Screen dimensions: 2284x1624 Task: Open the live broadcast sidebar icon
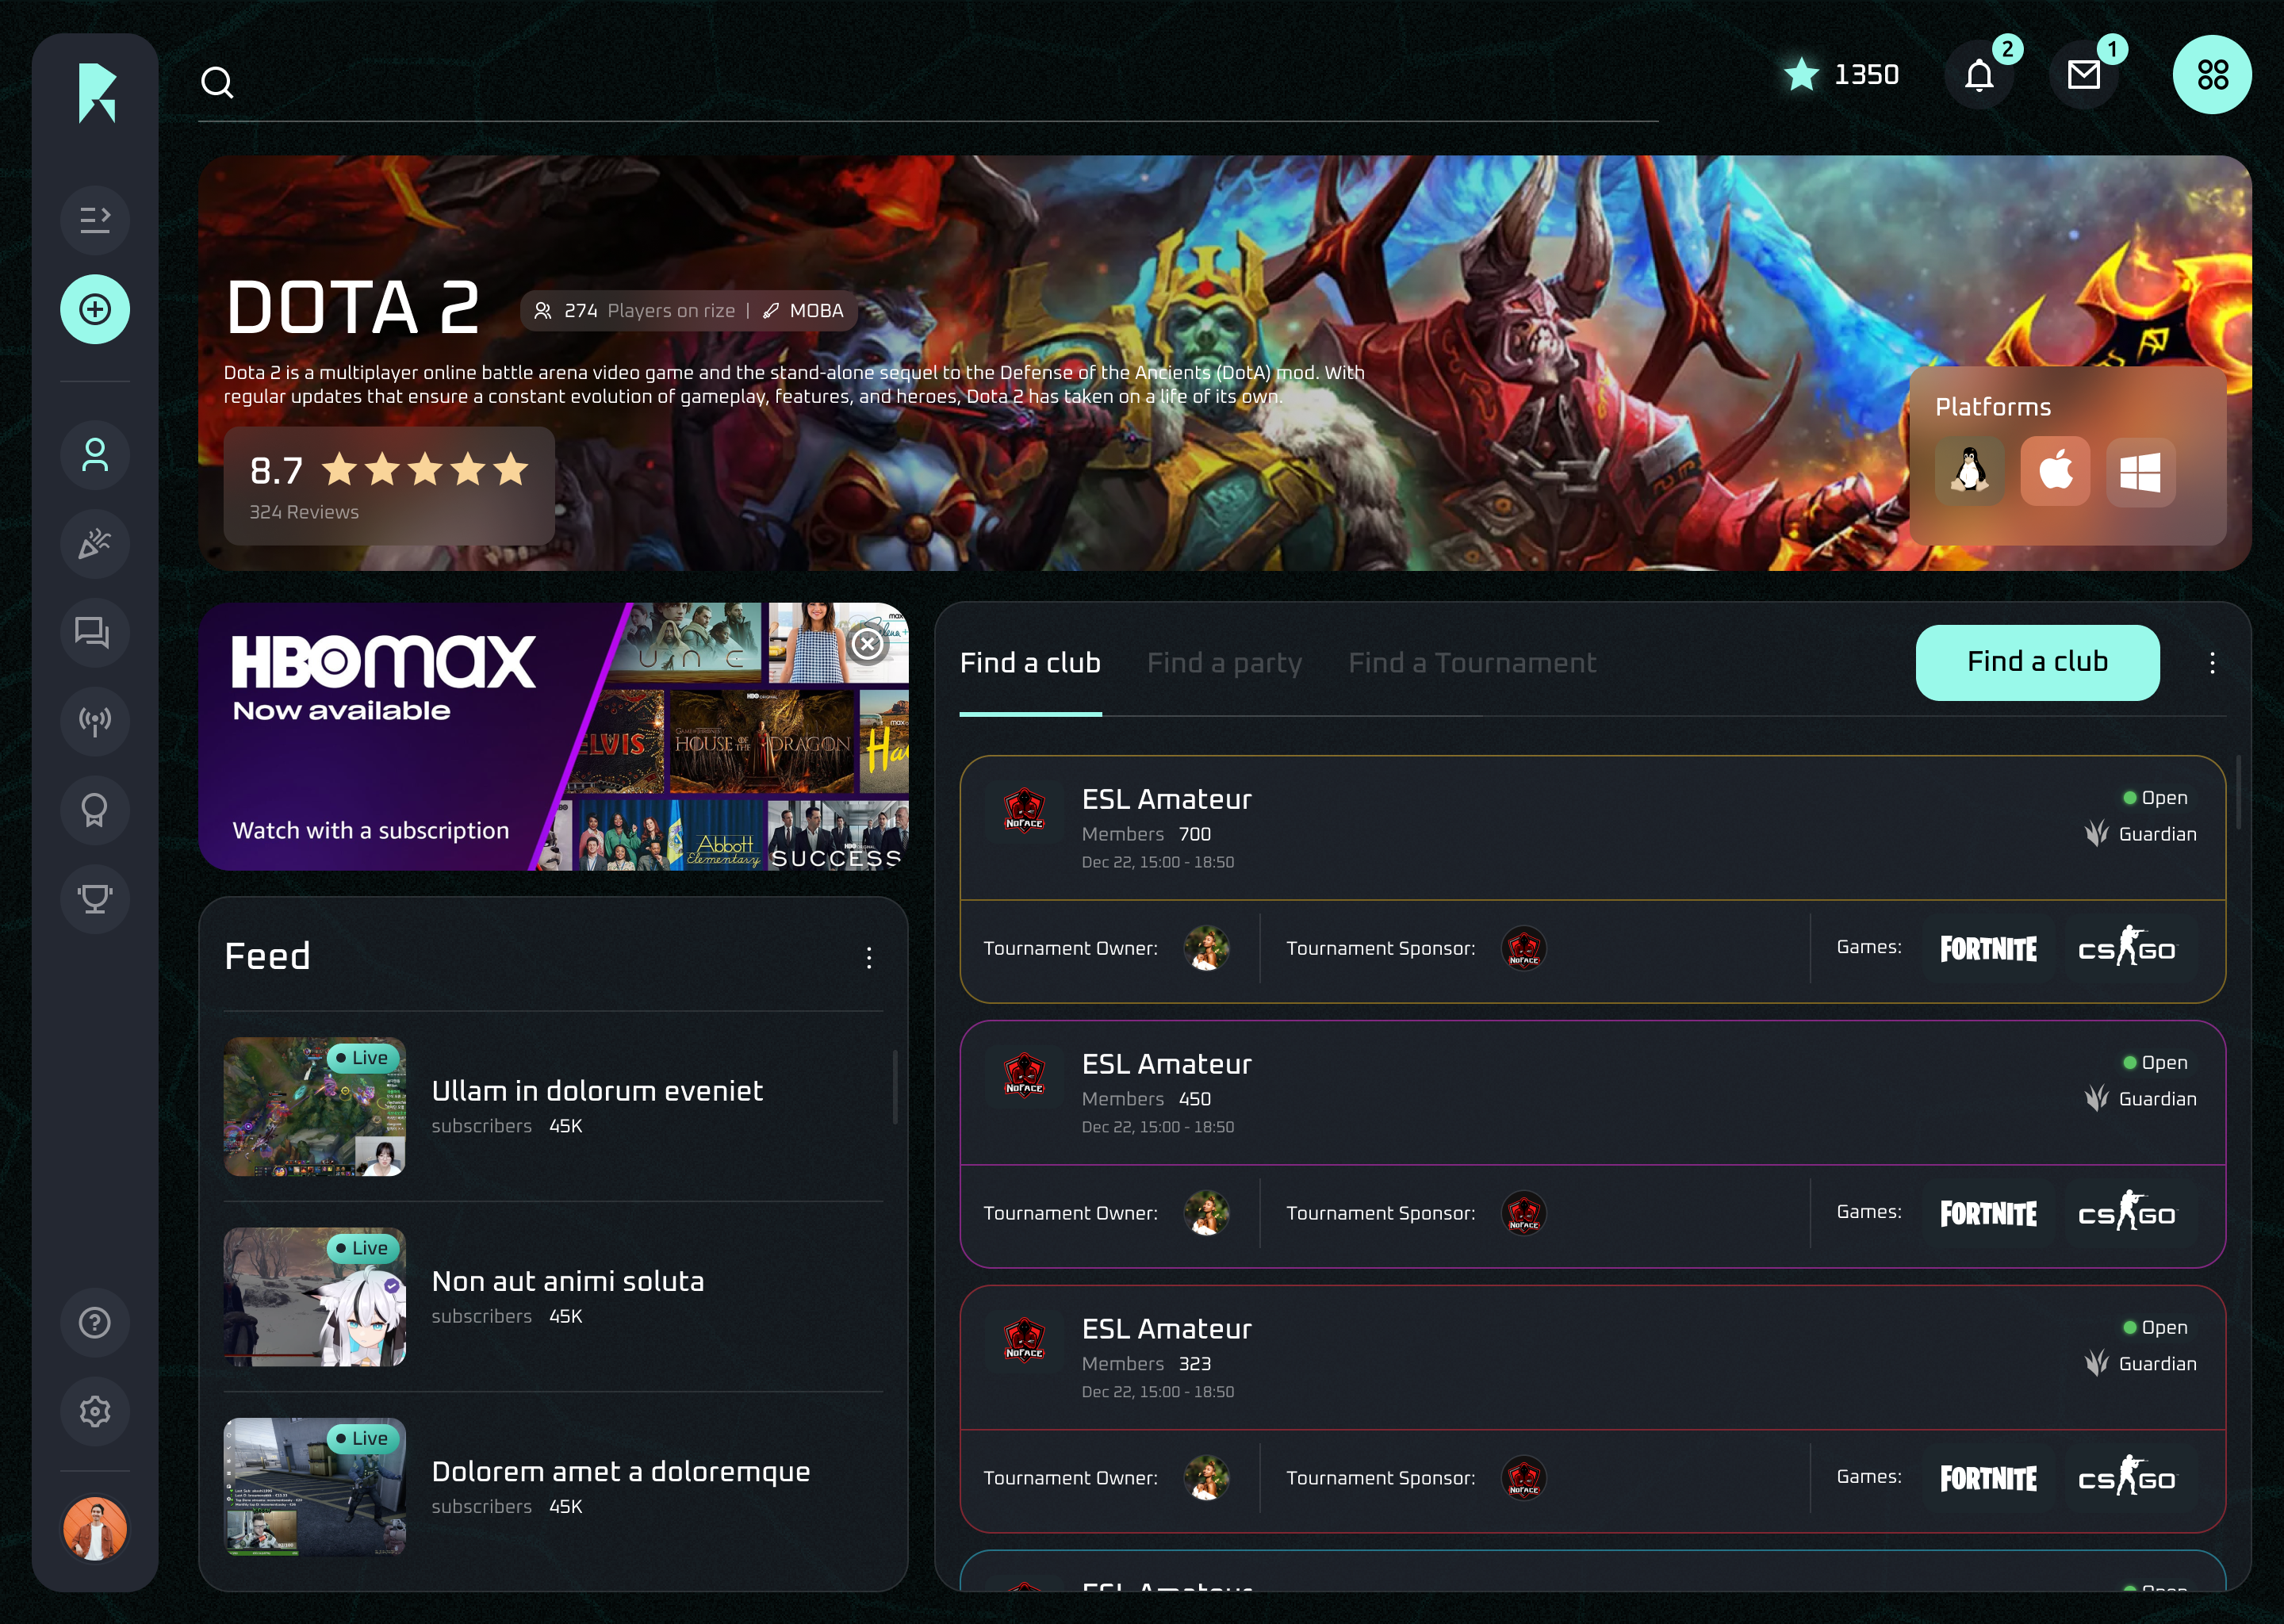(95, 721)
